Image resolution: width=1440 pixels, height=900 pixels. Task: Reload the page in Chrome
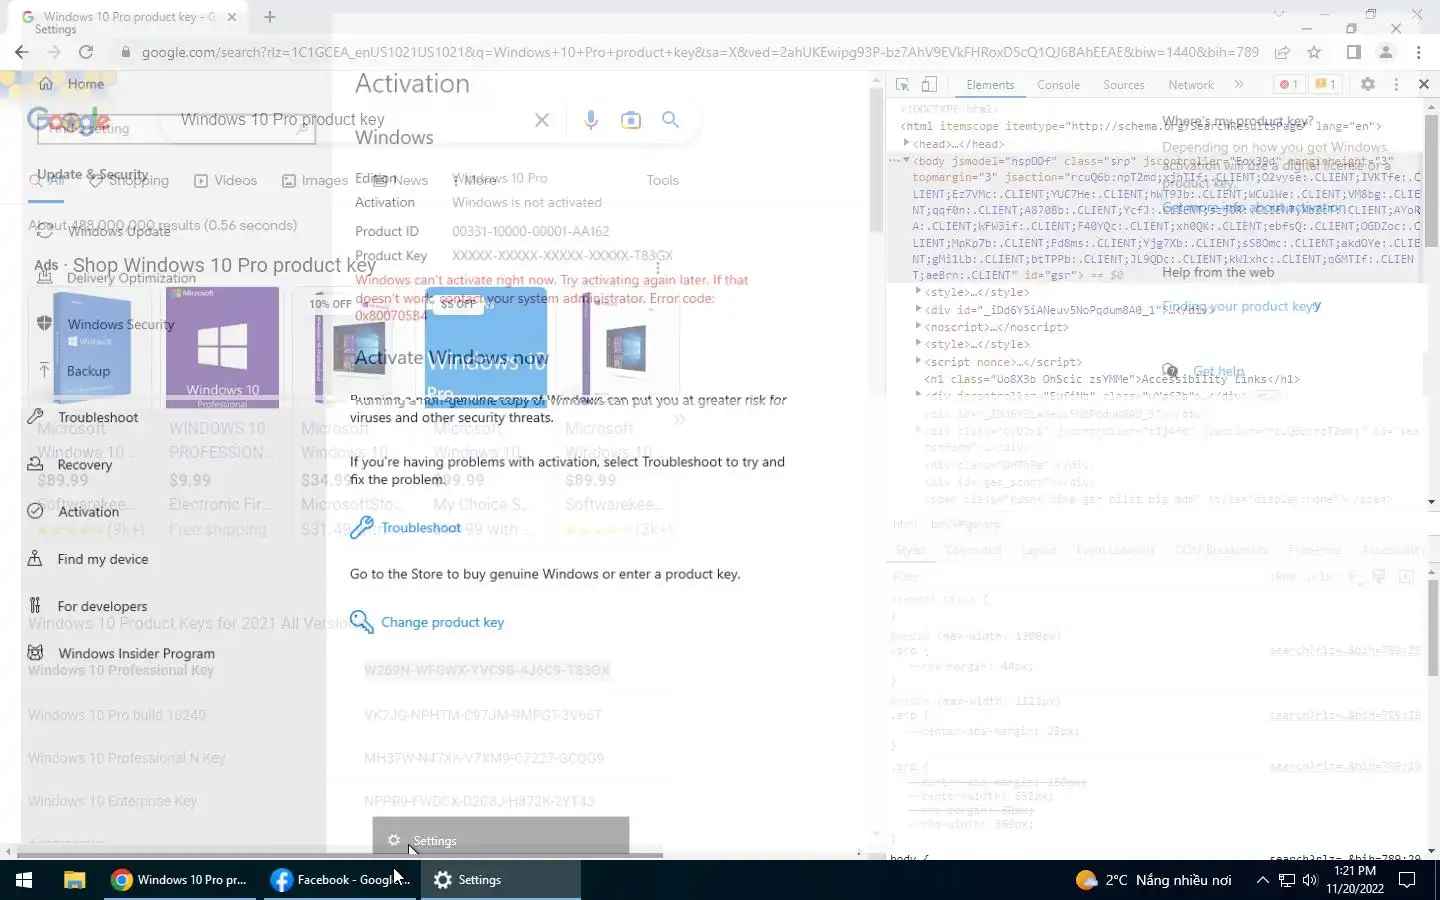[x=86, y=52]
